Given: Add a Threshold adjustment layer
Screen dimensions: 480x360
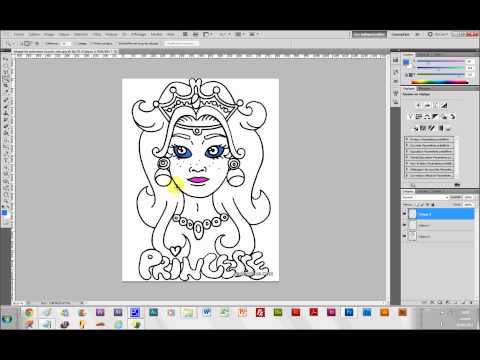Looking at the screenshot, I should (x=432, y=128).
